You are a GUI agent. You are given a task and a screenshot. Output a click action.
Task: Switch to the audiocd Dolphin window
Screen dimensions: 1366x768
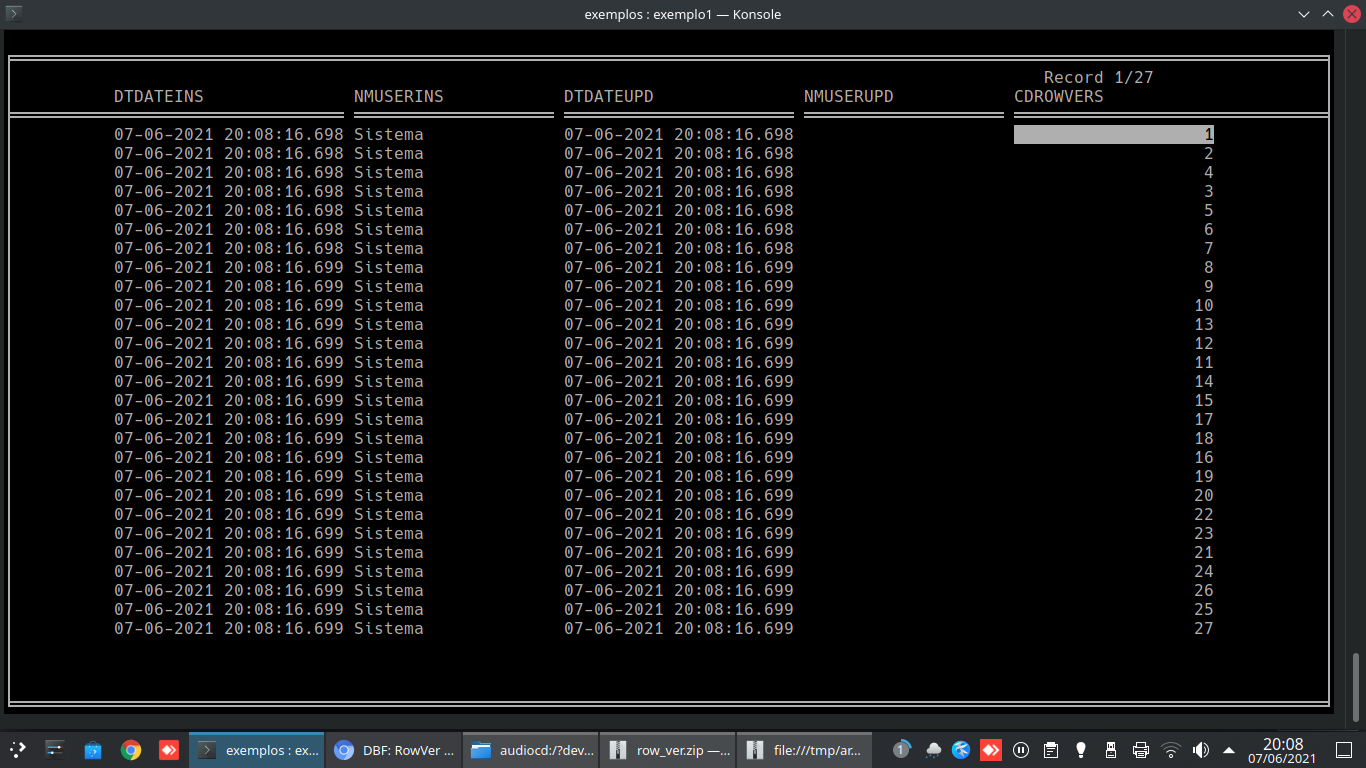coord(531,749)
